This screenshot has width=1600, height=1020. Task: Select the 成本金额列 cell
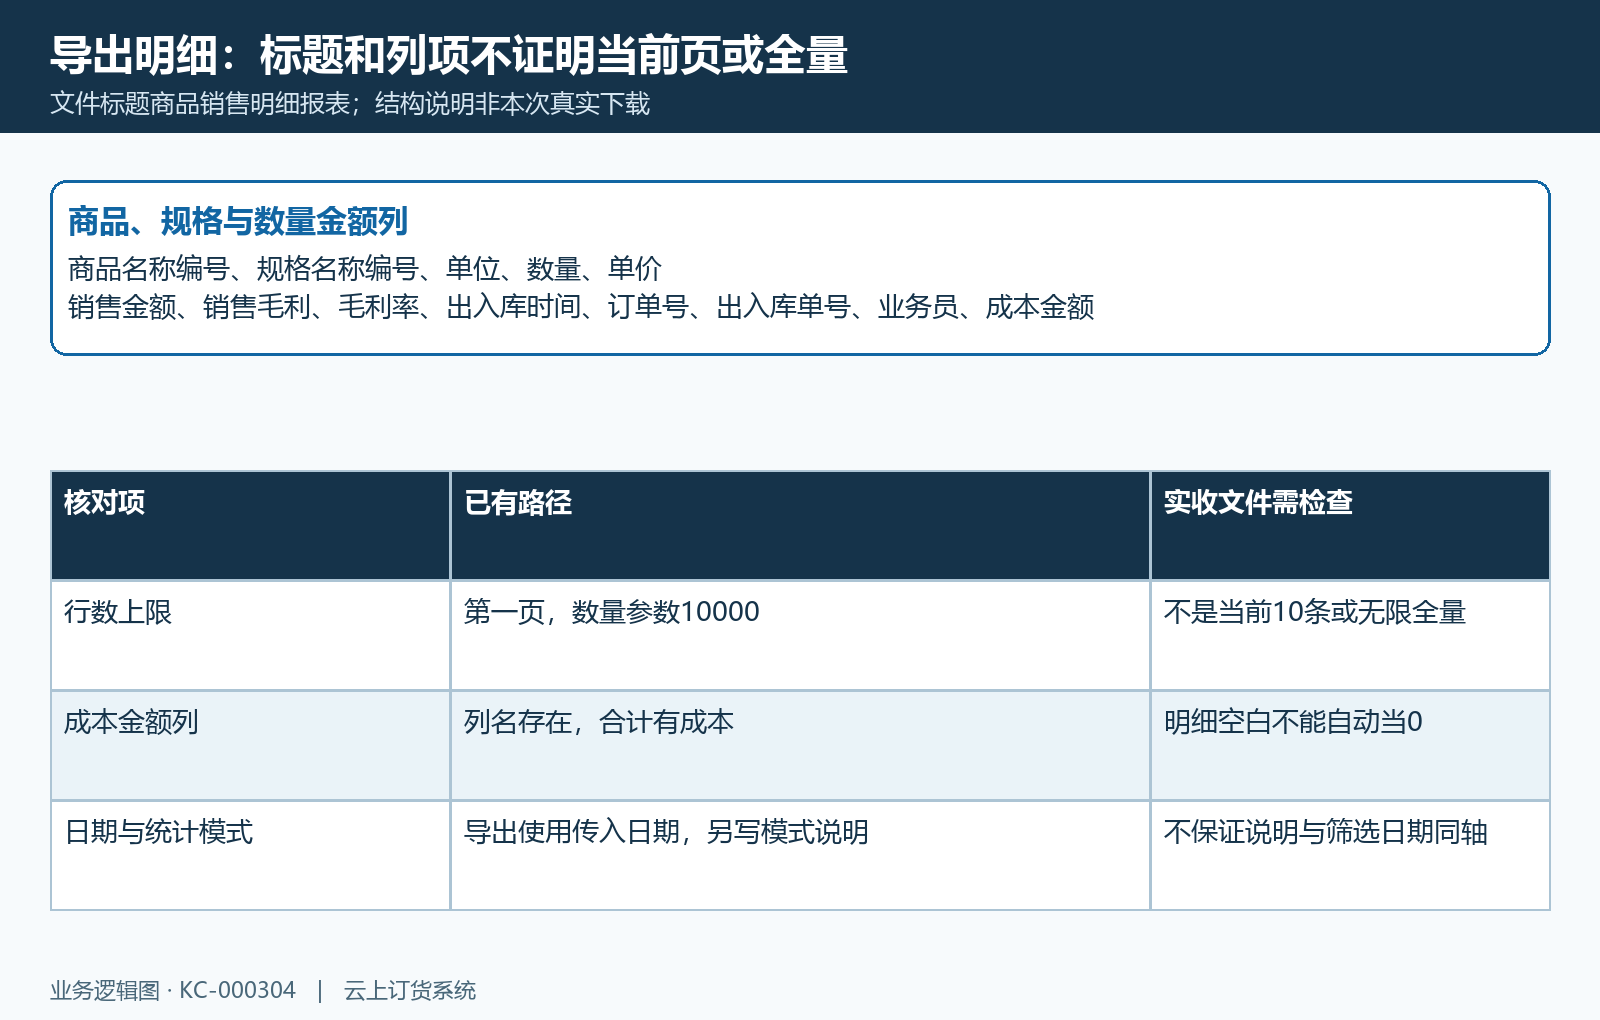pos(250,745)
